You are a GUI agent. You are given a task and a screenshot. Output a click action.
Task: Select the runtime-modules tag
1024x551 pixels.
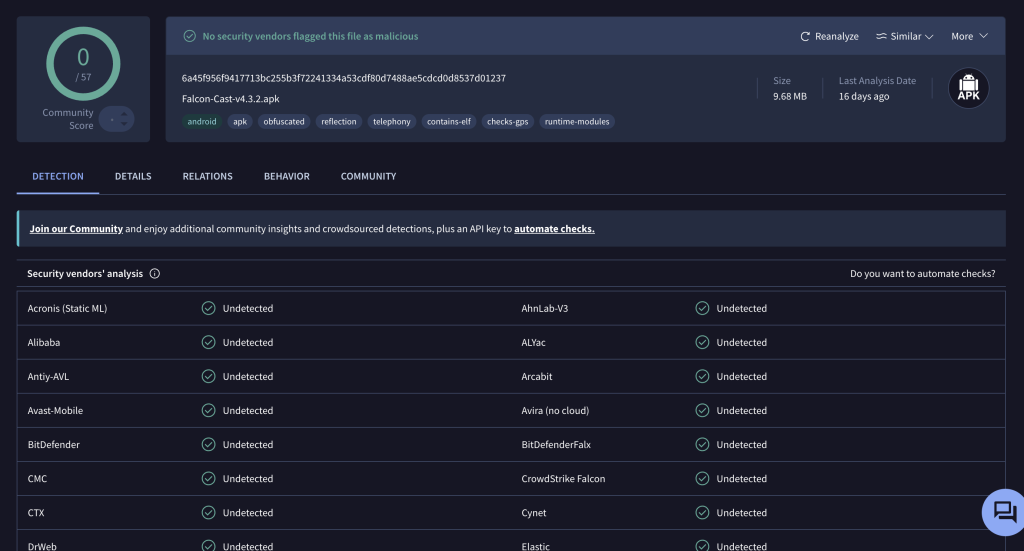click(577, 121)
